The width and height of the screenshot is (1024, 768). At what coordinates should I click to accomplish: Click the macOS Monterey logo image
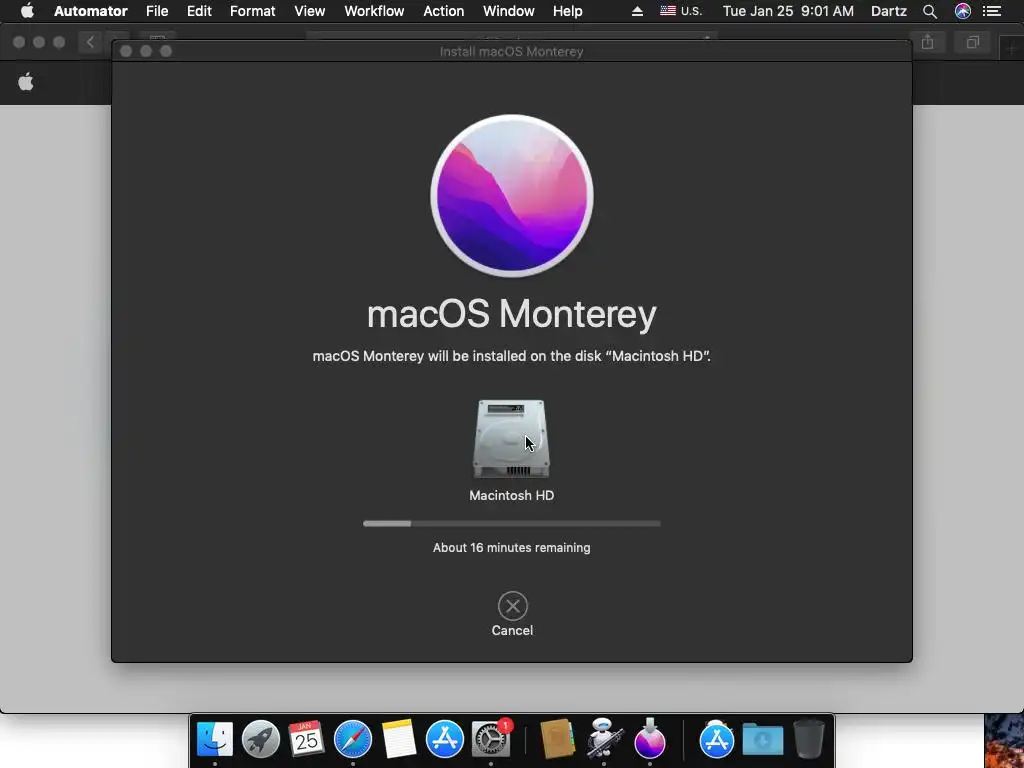[x=512, y=196]
